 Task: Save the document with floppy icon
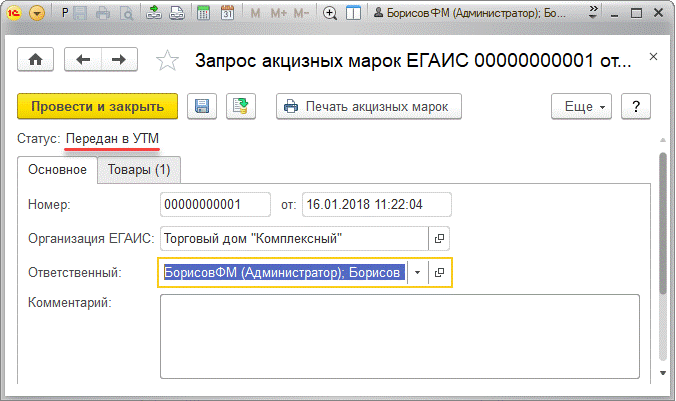tap(202, 106)
